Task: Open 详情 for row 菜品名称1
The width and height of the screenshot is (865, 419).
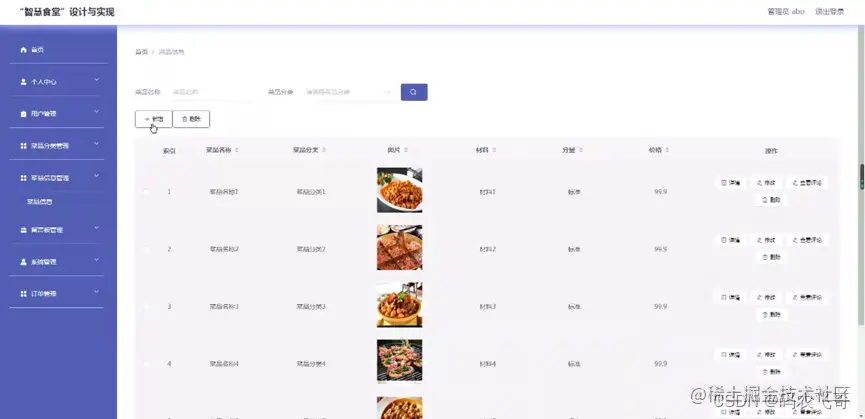Action: (x=730, y=182)
